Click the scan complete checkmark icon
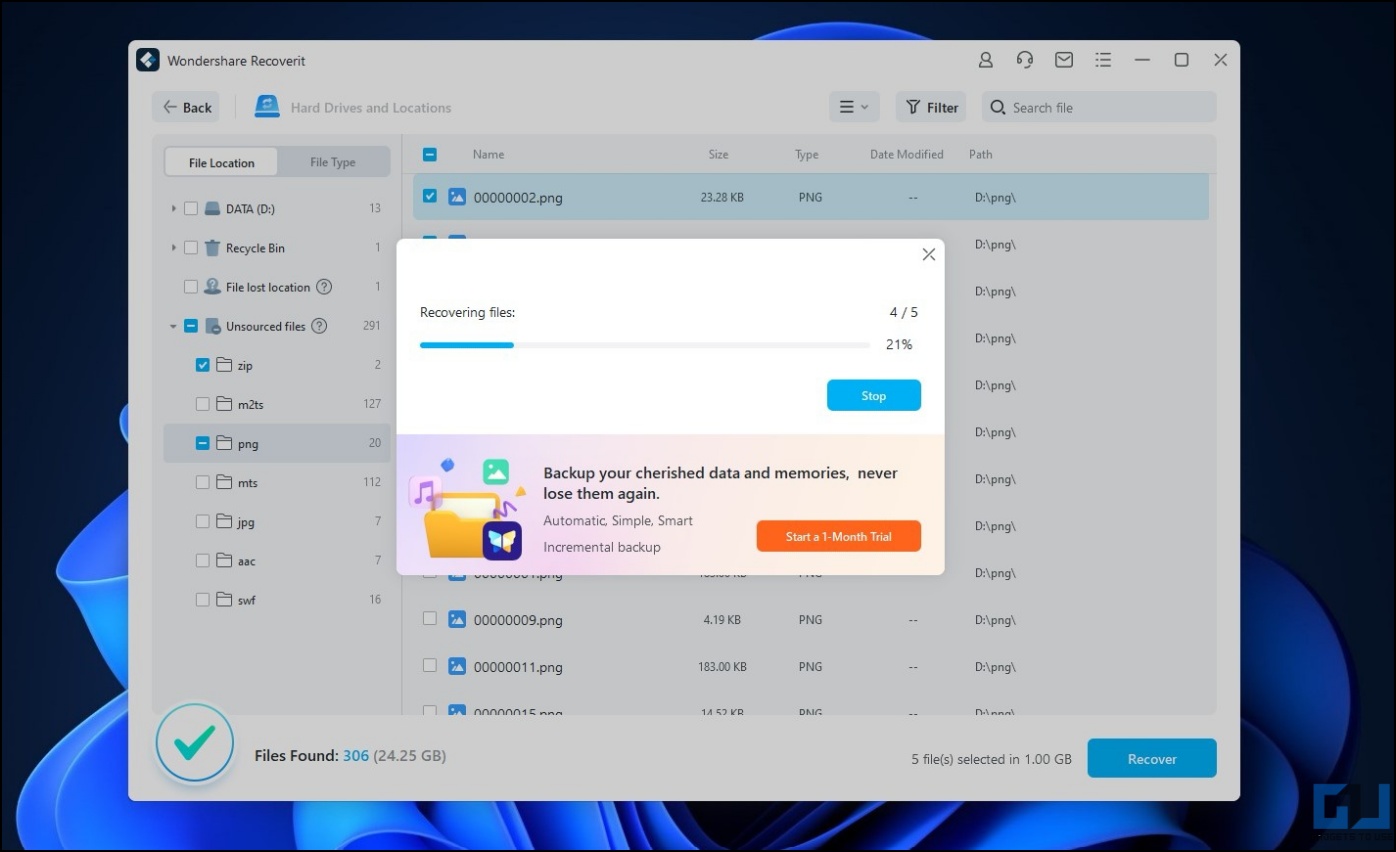 click(x=195, y=742)
